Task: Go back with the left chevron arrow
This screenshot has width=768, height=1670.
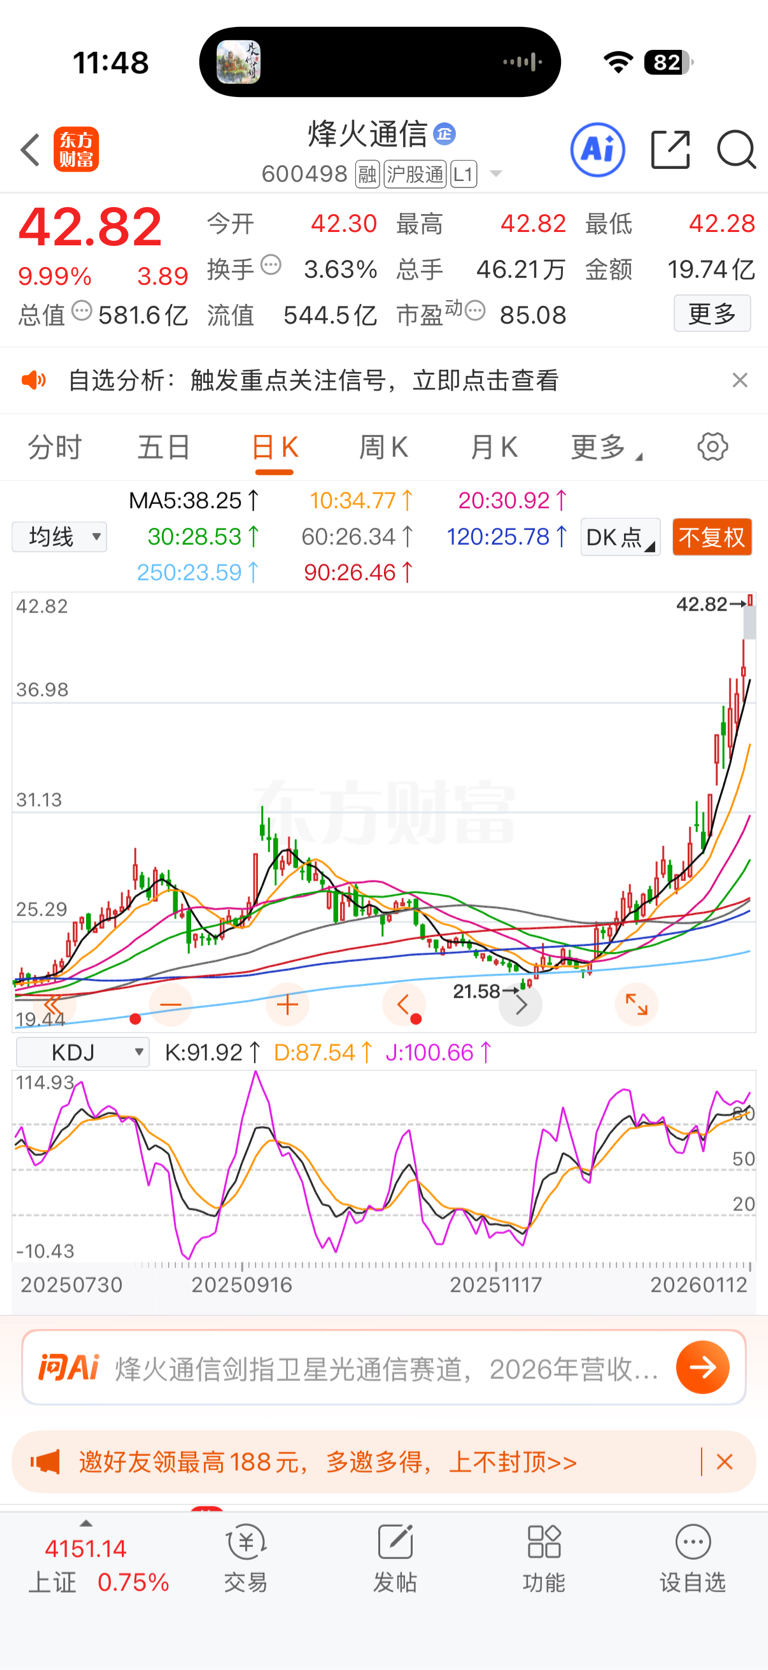Action: (x=30, y=150)
